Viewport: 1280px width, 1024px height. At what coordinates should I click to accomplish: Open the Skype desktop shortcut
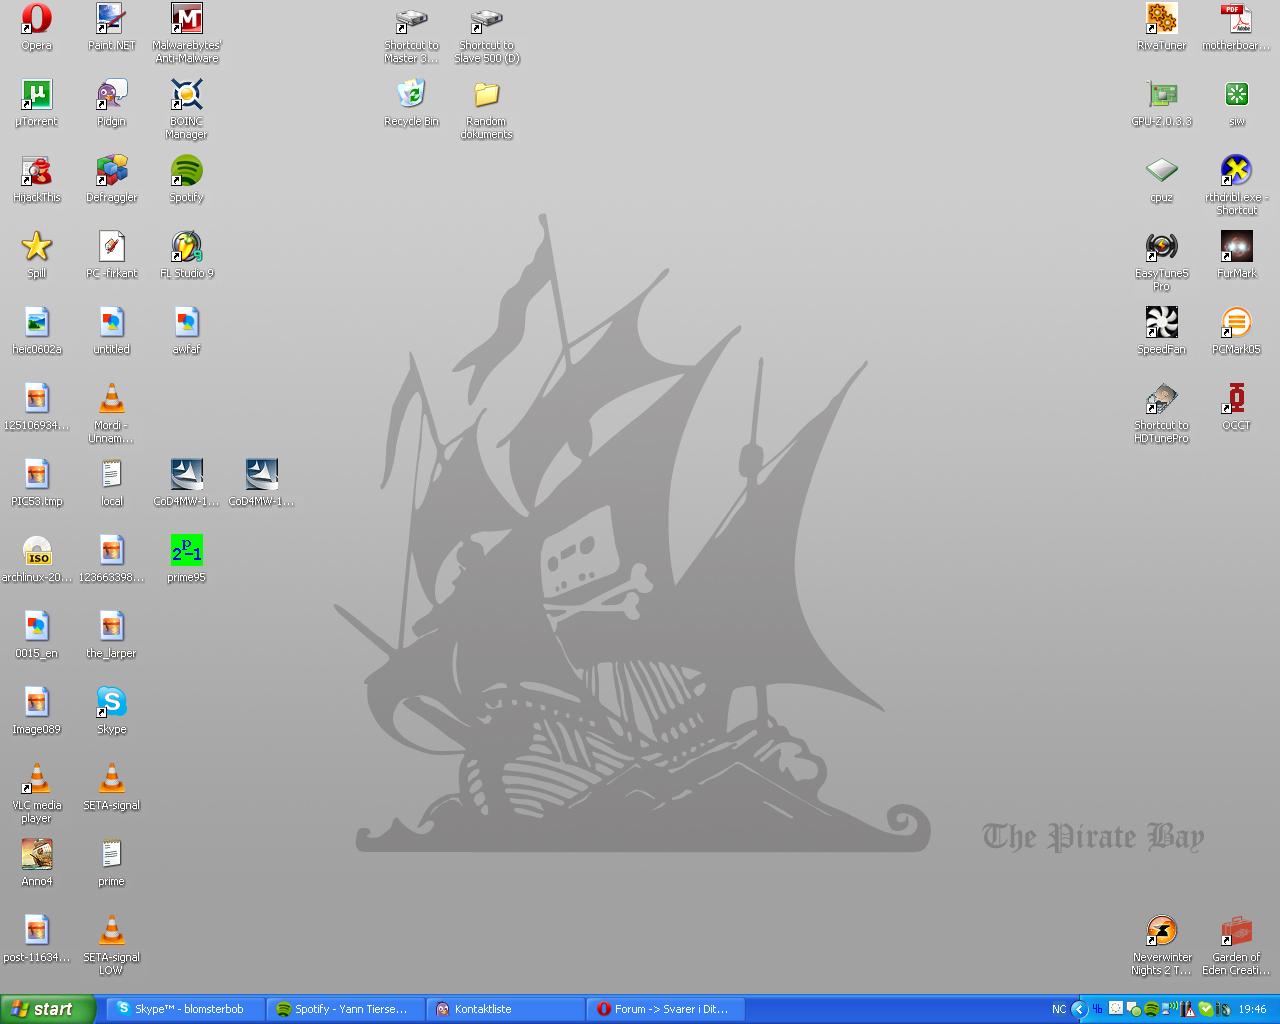point(111,711)
